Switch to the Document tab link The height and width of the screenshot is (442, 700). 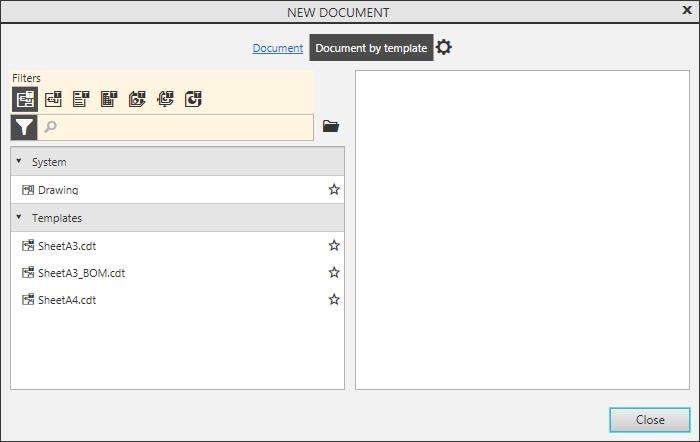pyautogui.click(x=278, y=48)
